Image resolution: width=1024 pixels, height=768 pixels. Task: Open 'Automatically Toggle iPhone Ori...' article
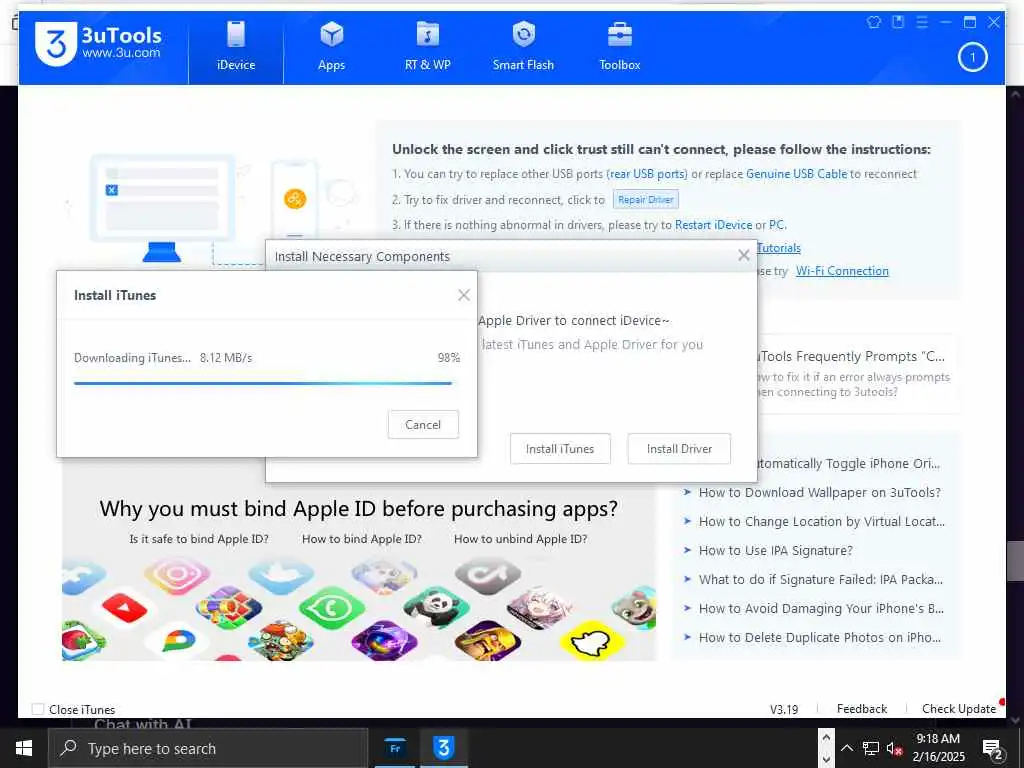[x=848, y=464]
